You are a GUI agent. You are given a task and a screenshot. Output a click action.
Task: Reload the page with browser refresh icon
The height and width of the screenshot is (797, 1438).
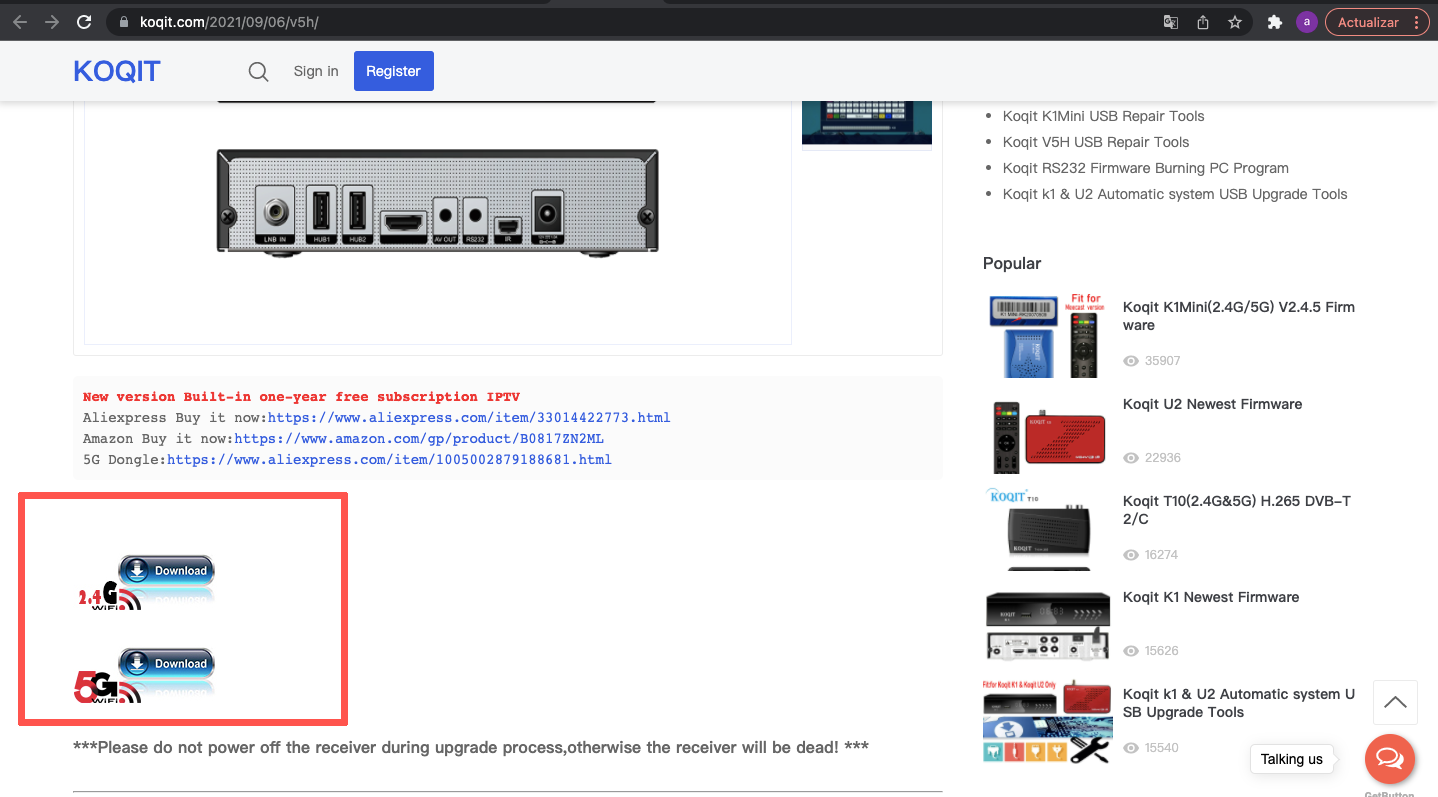(84, 22)
